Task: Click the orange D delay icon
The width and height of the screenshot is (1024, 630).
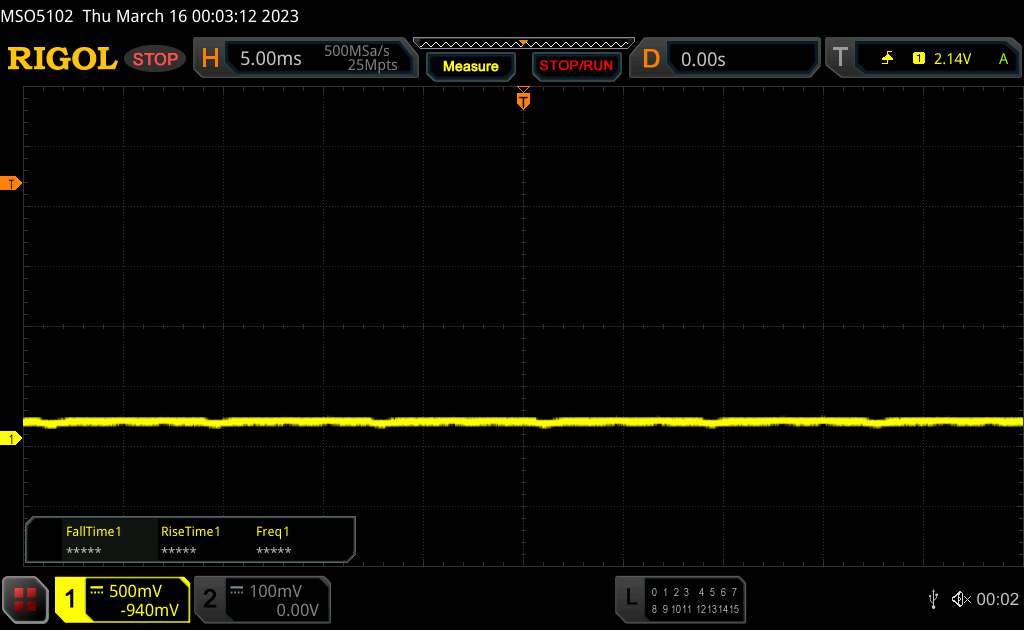Action: [651, 59]
